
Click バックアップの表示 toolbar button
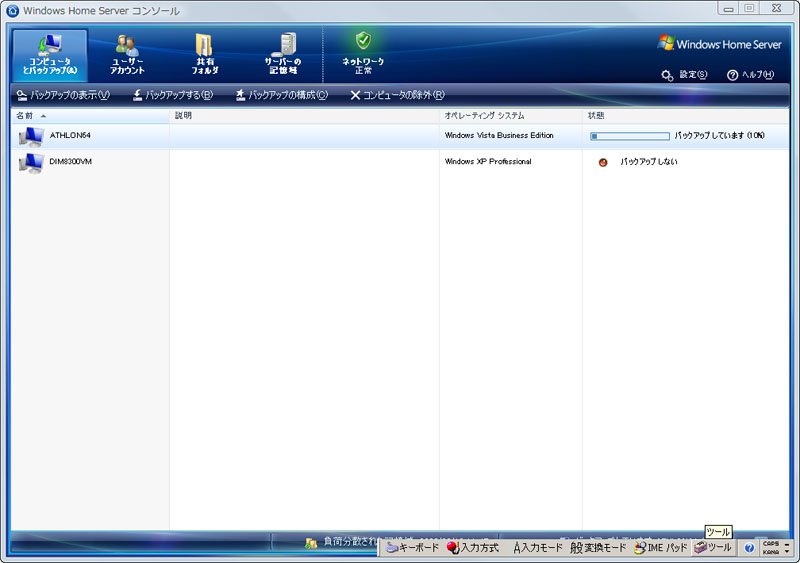point(63,95)
